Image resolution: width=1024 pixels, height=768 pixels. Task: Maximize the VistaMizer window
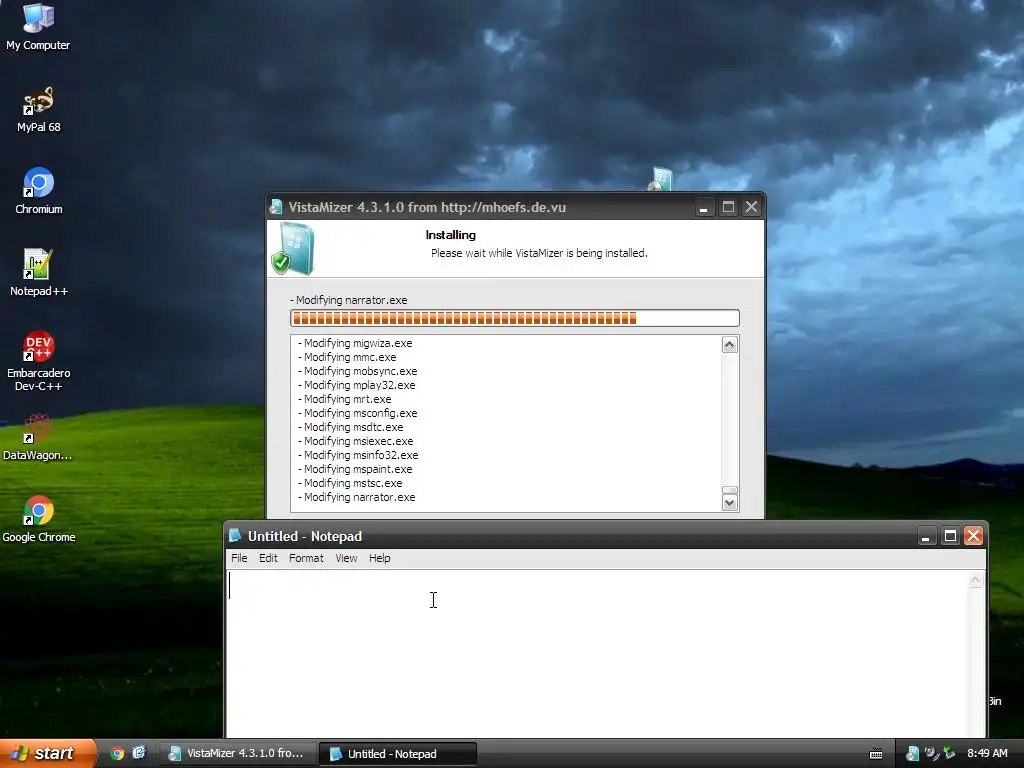(728, 208)
